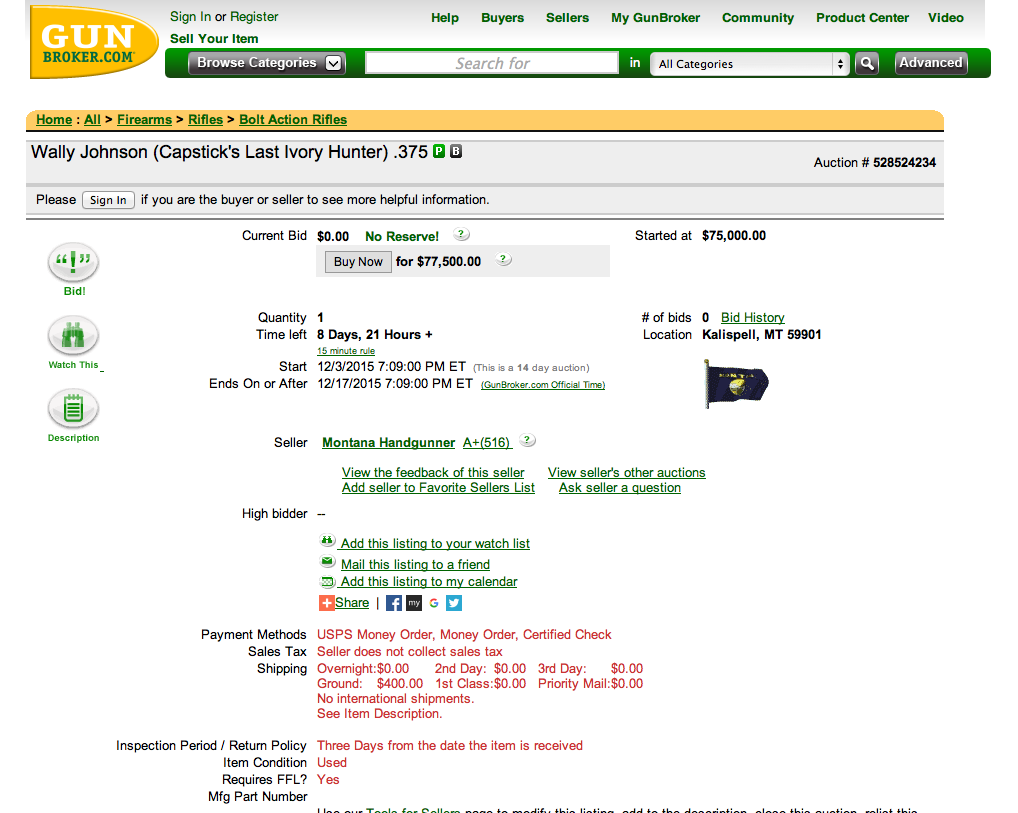The image size is (1018, 813).
Task: Click the Description notepad icon
Action: pos(73,409)
